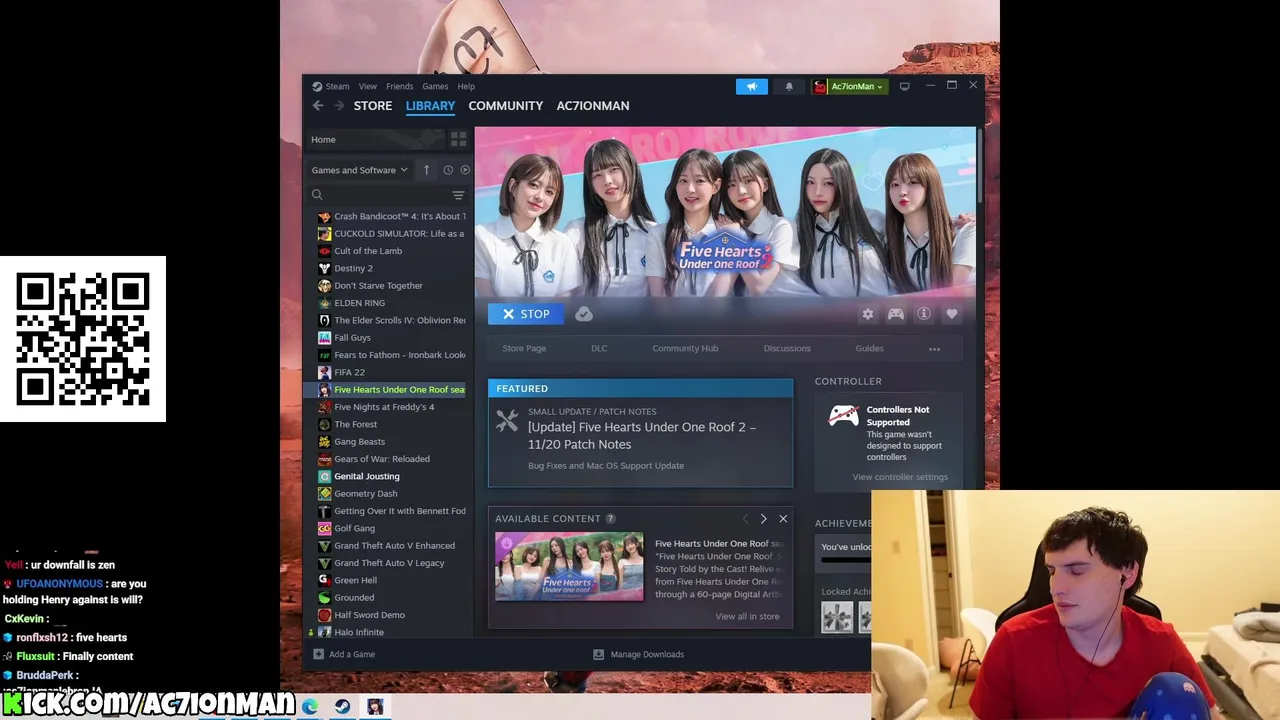Select Geometry Dash in library
Screen dimensions: 1280x720
[x=365, y=494]
